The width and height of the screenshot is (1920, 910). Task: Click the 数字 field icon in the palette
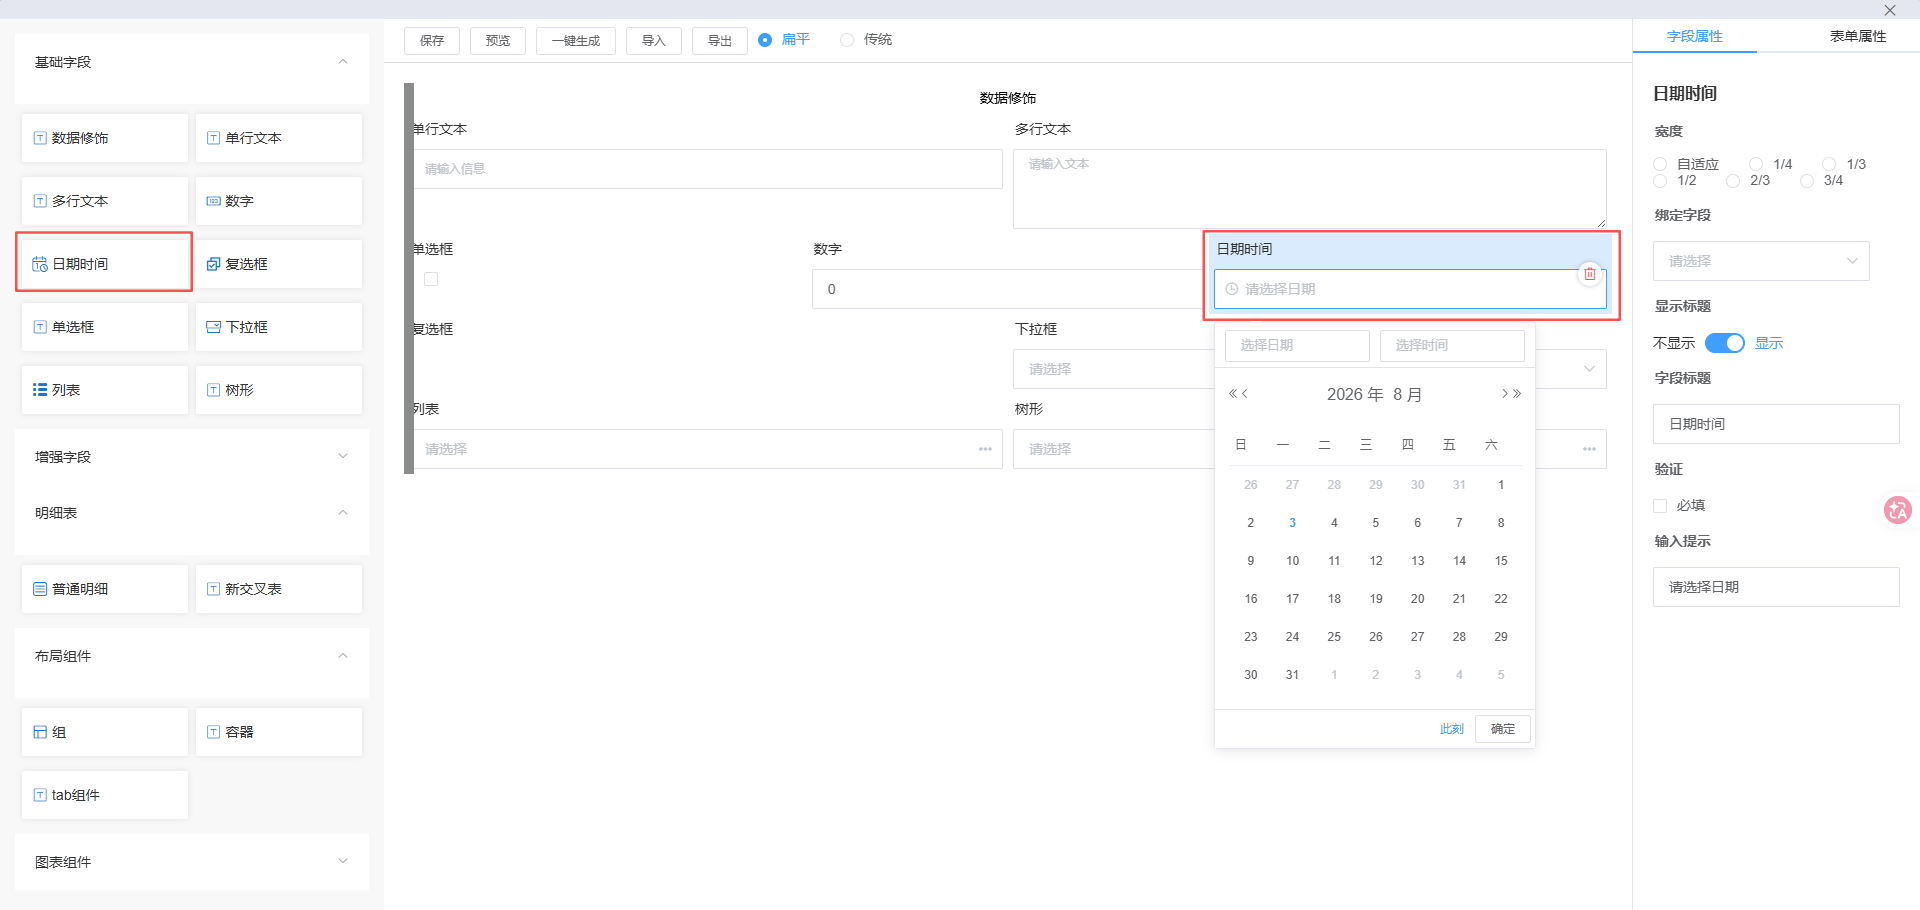[x=213, y=201]
